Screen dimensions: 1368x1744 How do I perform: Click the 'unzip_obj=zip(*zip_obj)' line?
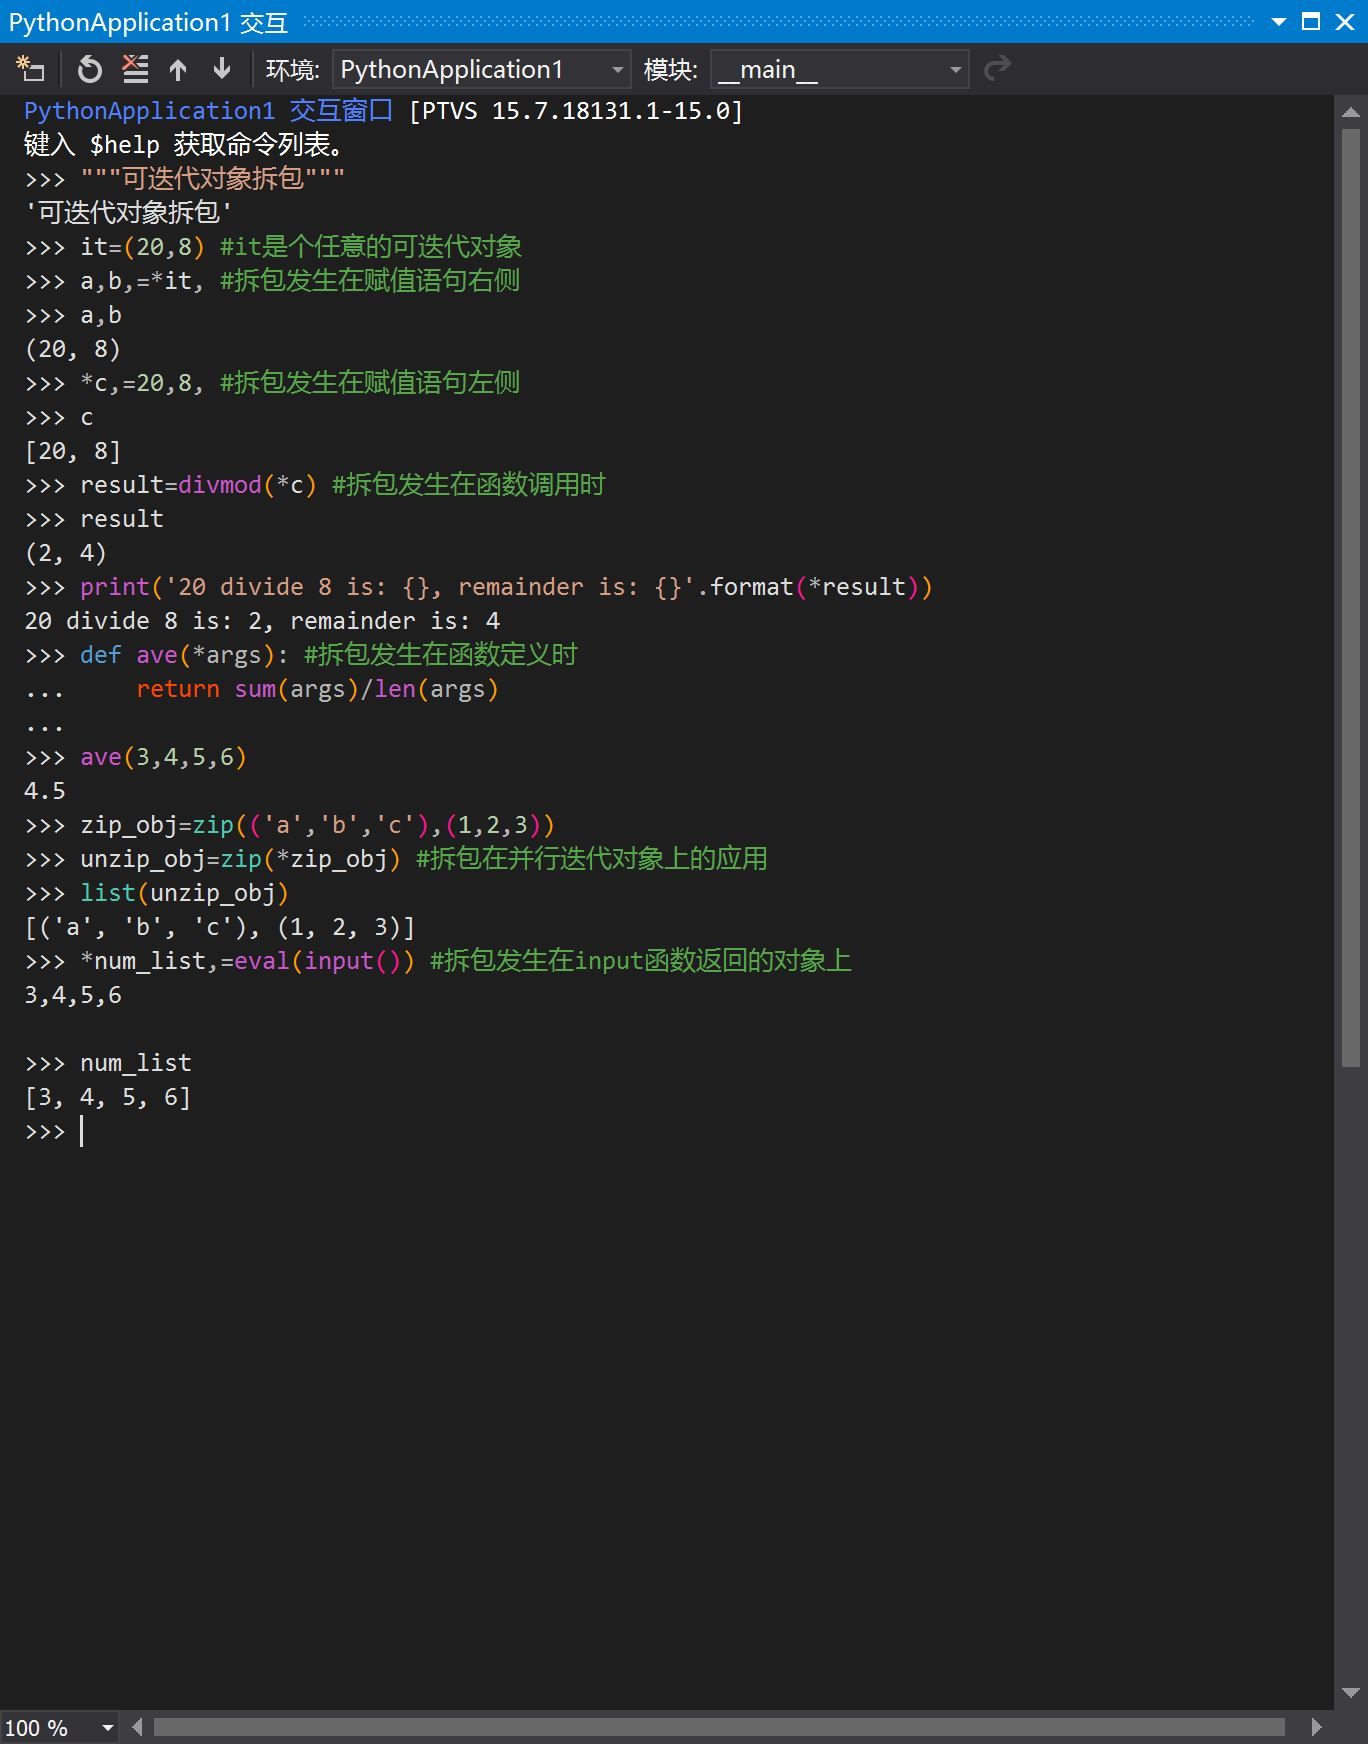[x=396, y=859]
